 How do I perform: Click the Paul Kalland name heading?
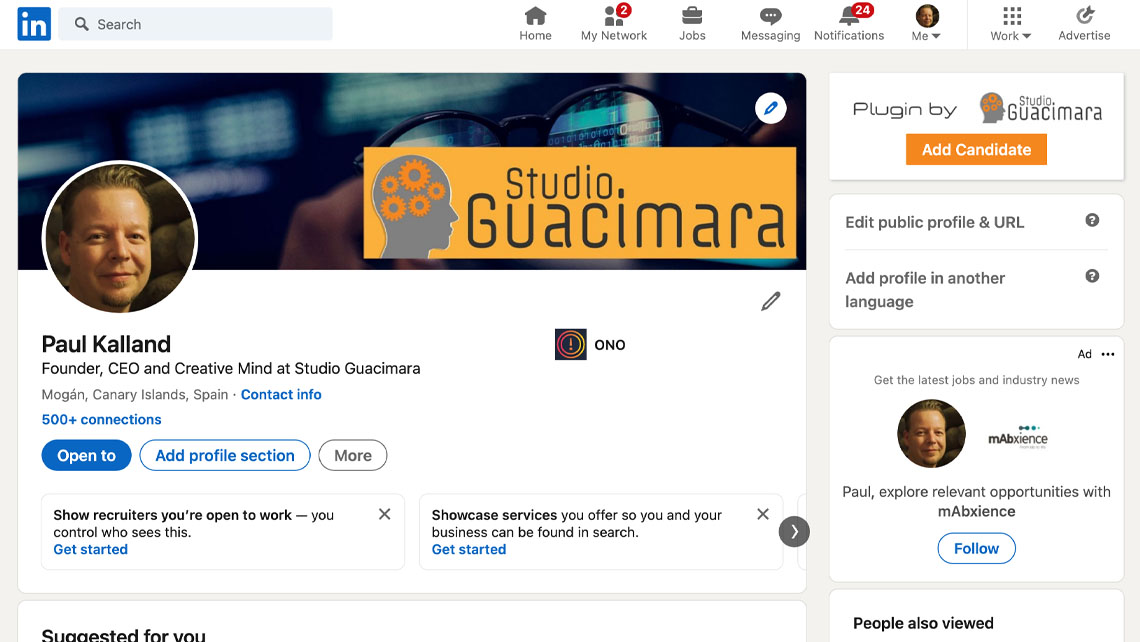point(106,344)
